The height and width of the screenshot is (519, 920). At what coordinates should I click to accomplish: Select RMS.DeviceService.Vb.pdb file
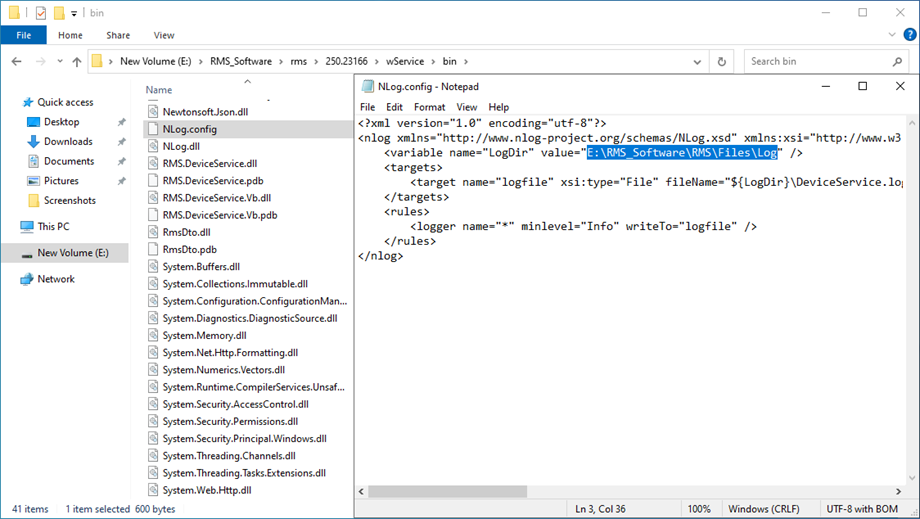(x=220, y=215)
